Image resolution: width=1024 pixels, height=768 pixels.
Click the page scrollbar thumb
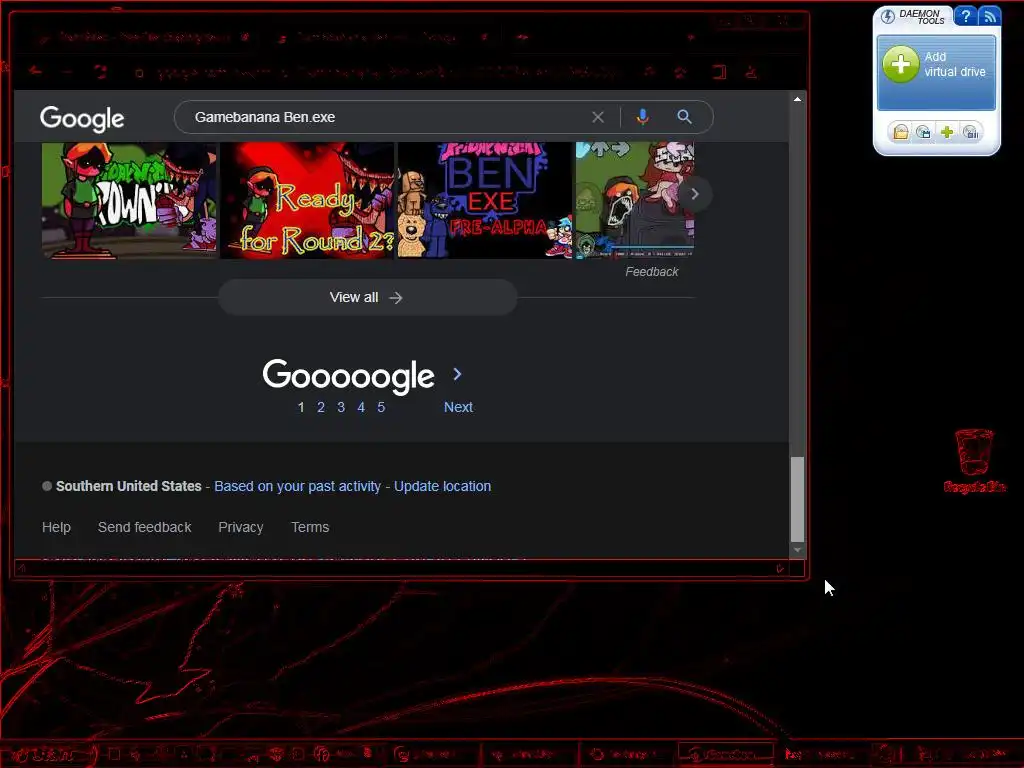tap(797, 500)
